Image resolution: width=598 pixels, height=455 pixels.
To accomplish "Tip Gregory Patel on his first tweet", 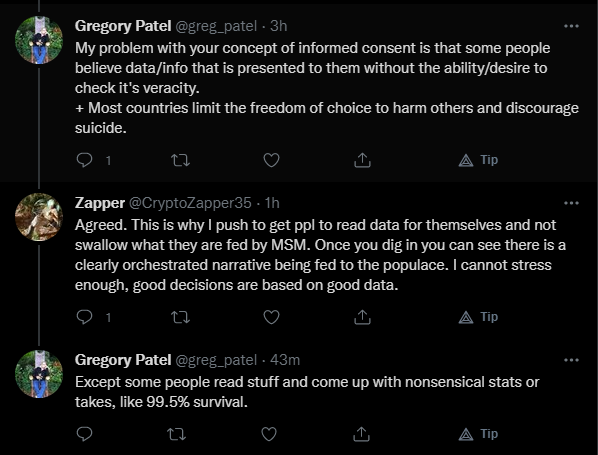I will coord(478,160).
